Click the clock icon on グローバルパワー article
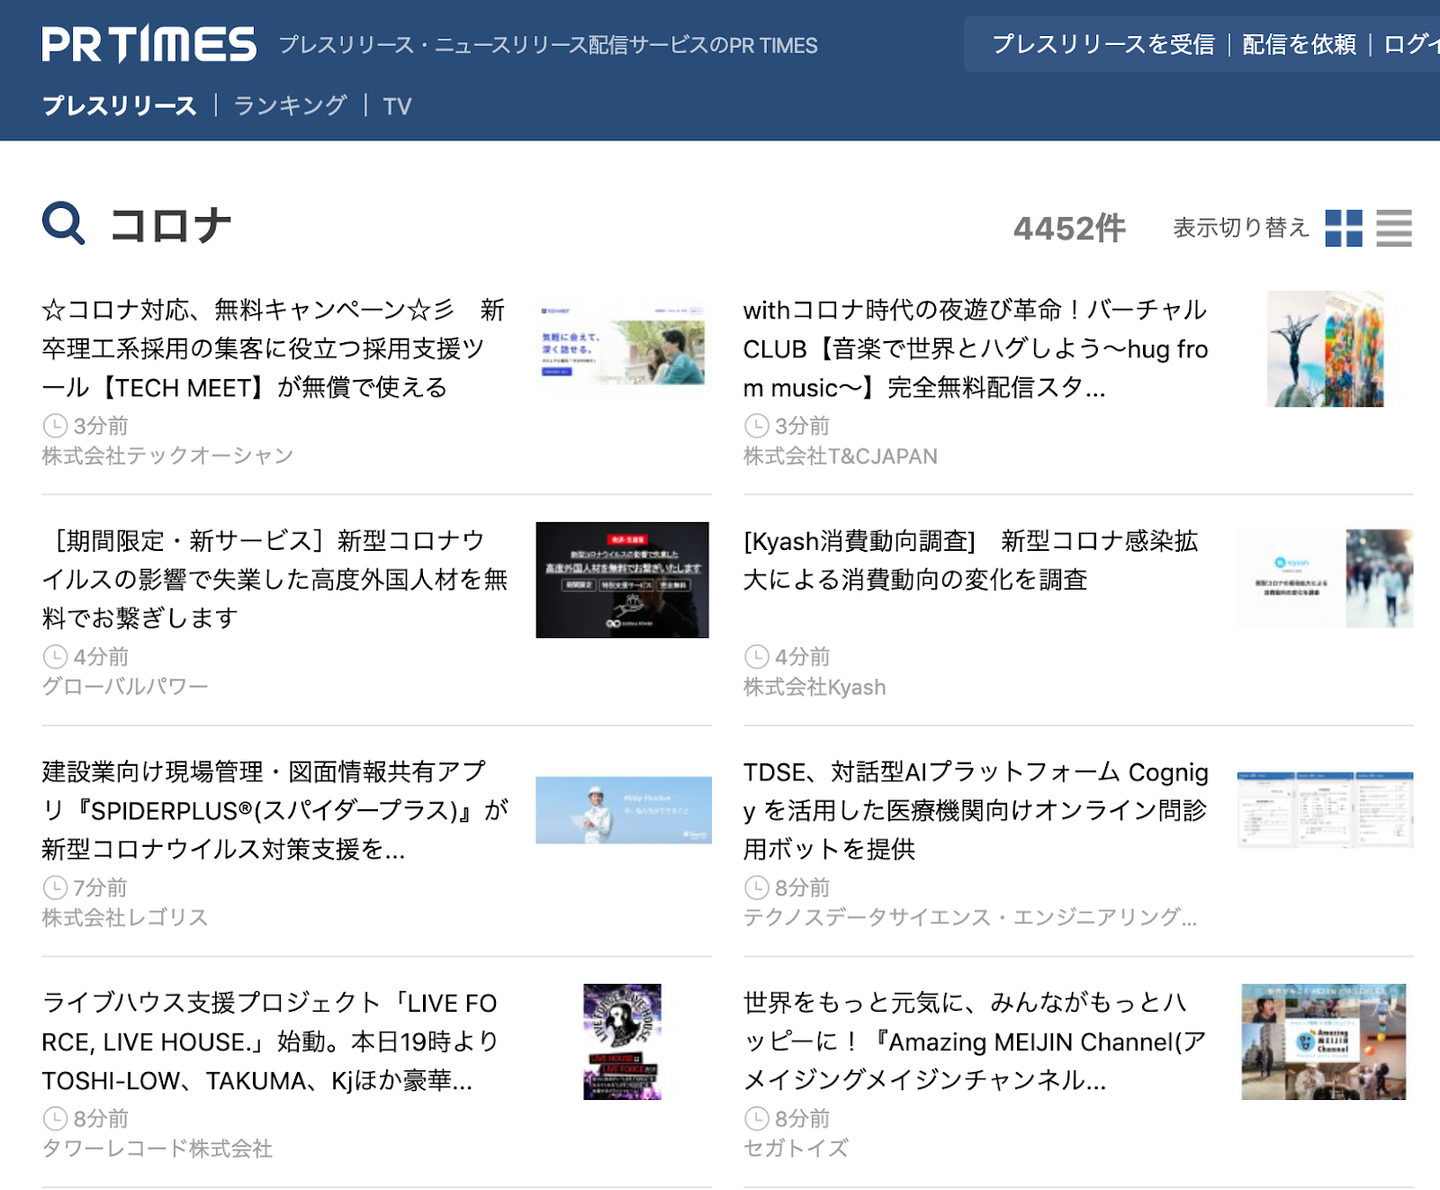 point(55,657)
